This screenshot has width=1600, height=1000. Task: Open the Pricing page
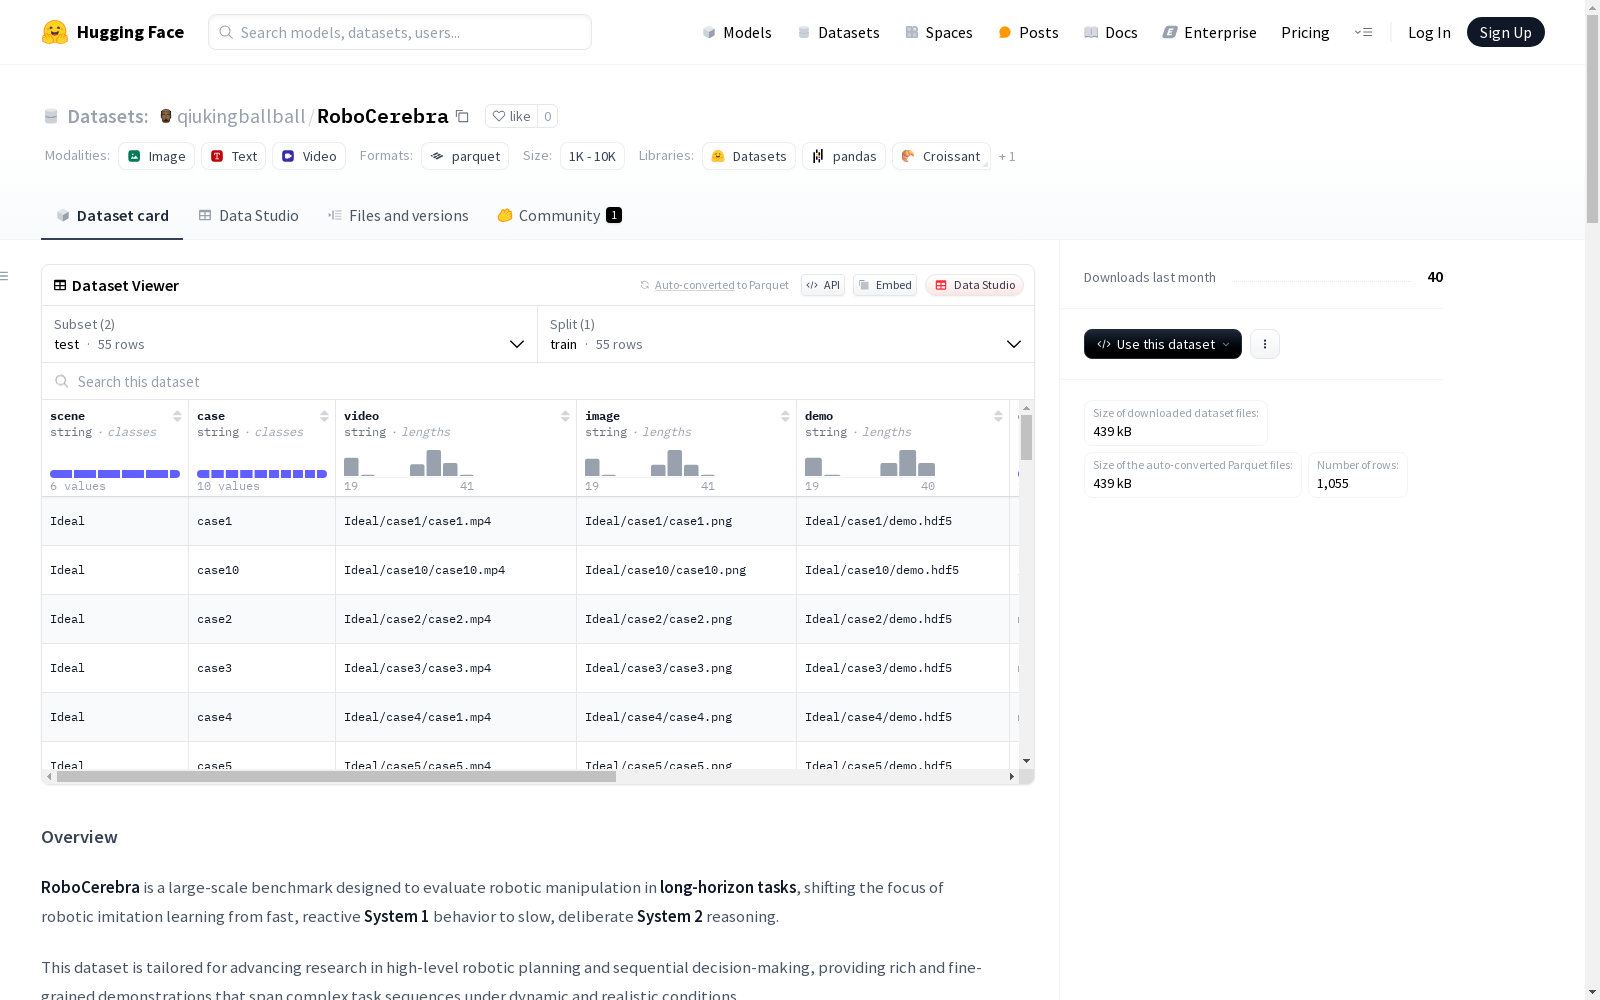tap(1305, 32)
